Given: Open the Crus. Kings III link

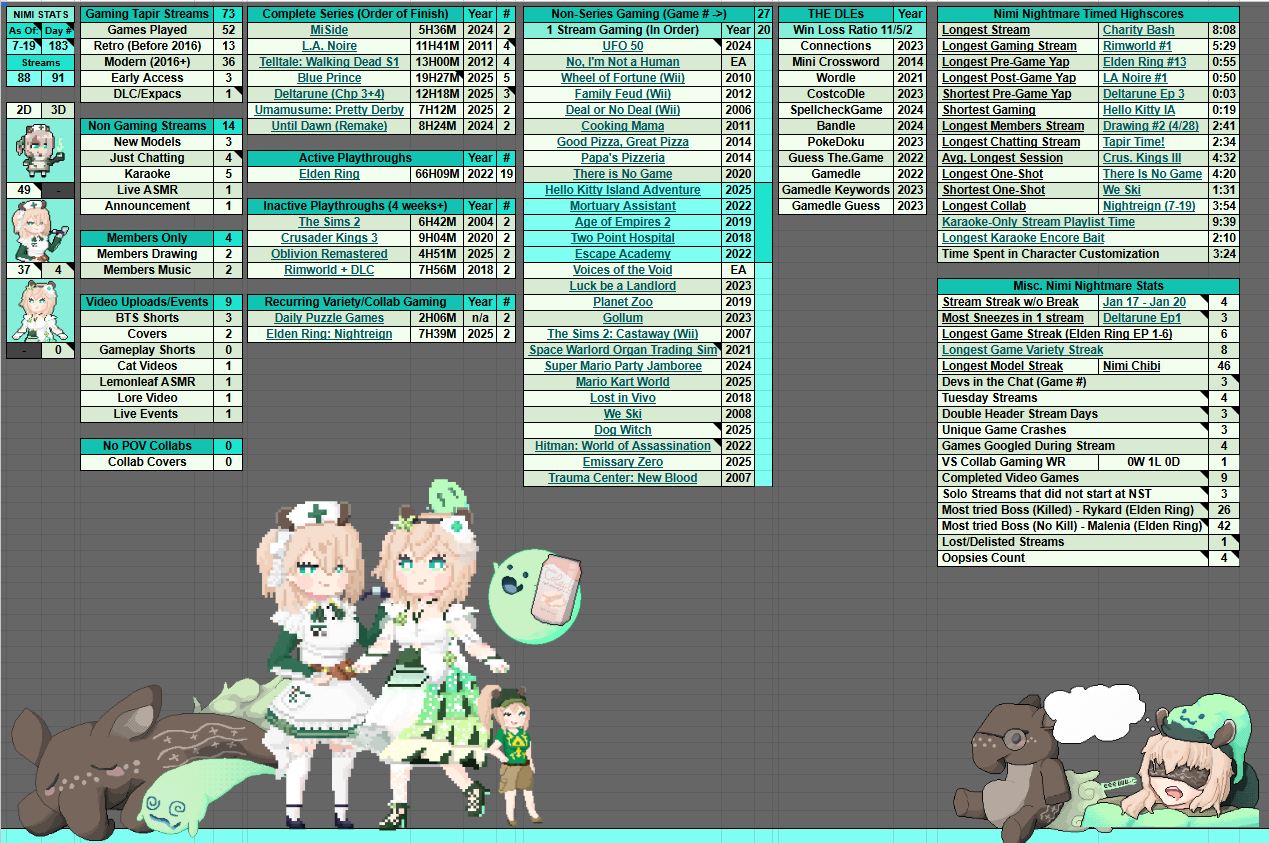Looking at the screenshot, I should click(1141, 158).
